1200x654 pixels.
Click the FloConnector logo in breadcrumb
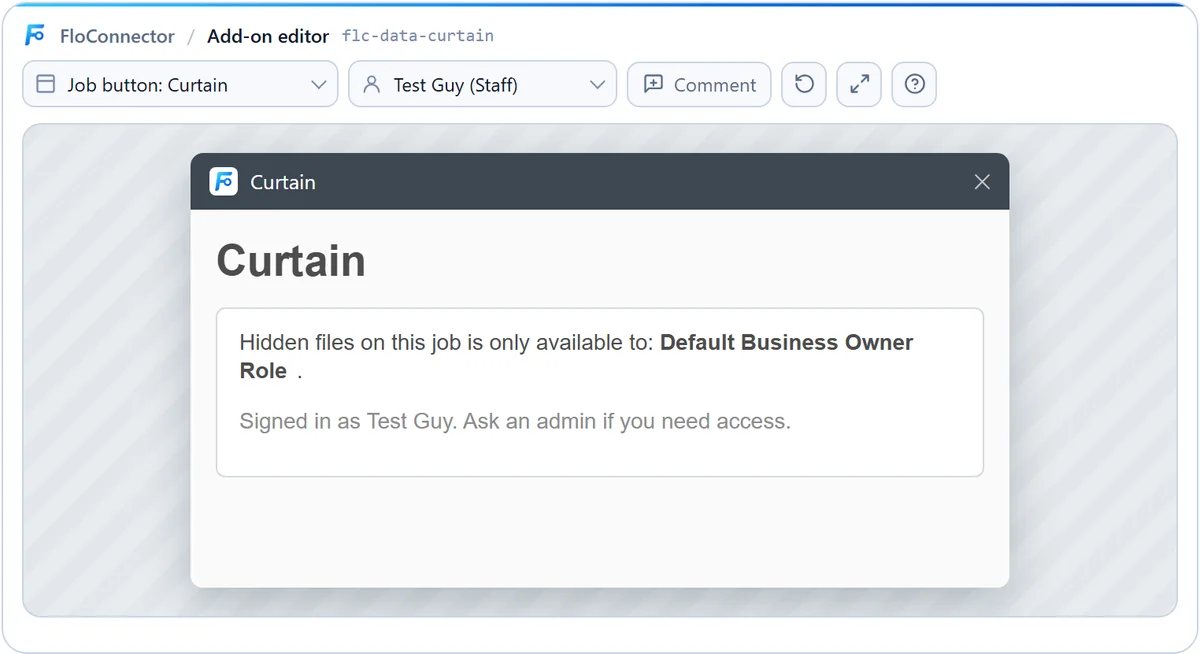(35, 36)
